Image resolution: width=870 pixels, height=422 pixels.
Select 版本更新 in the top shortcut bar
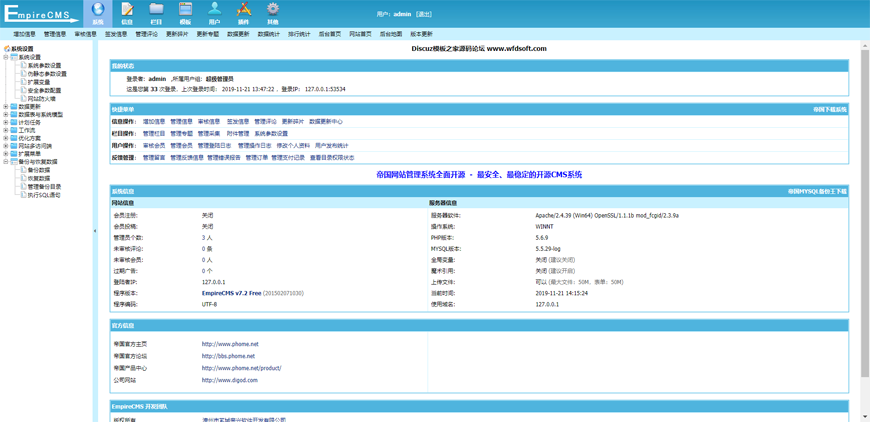421,34
